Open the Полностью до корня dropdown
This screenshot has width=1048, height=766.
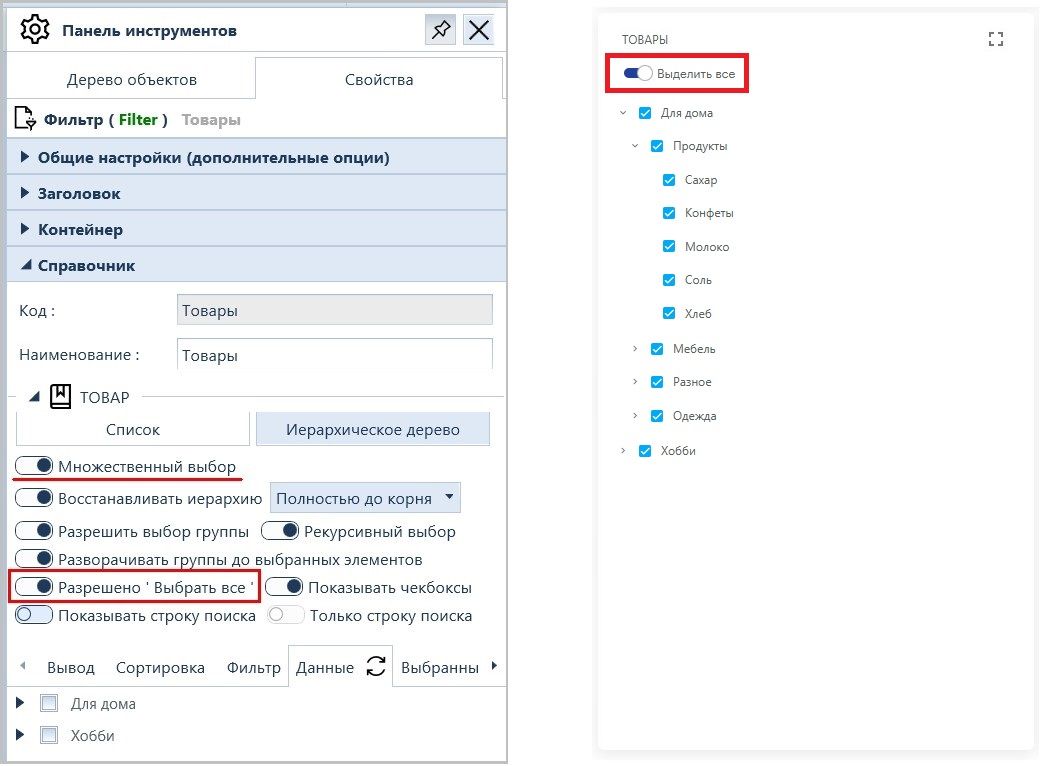365,498
